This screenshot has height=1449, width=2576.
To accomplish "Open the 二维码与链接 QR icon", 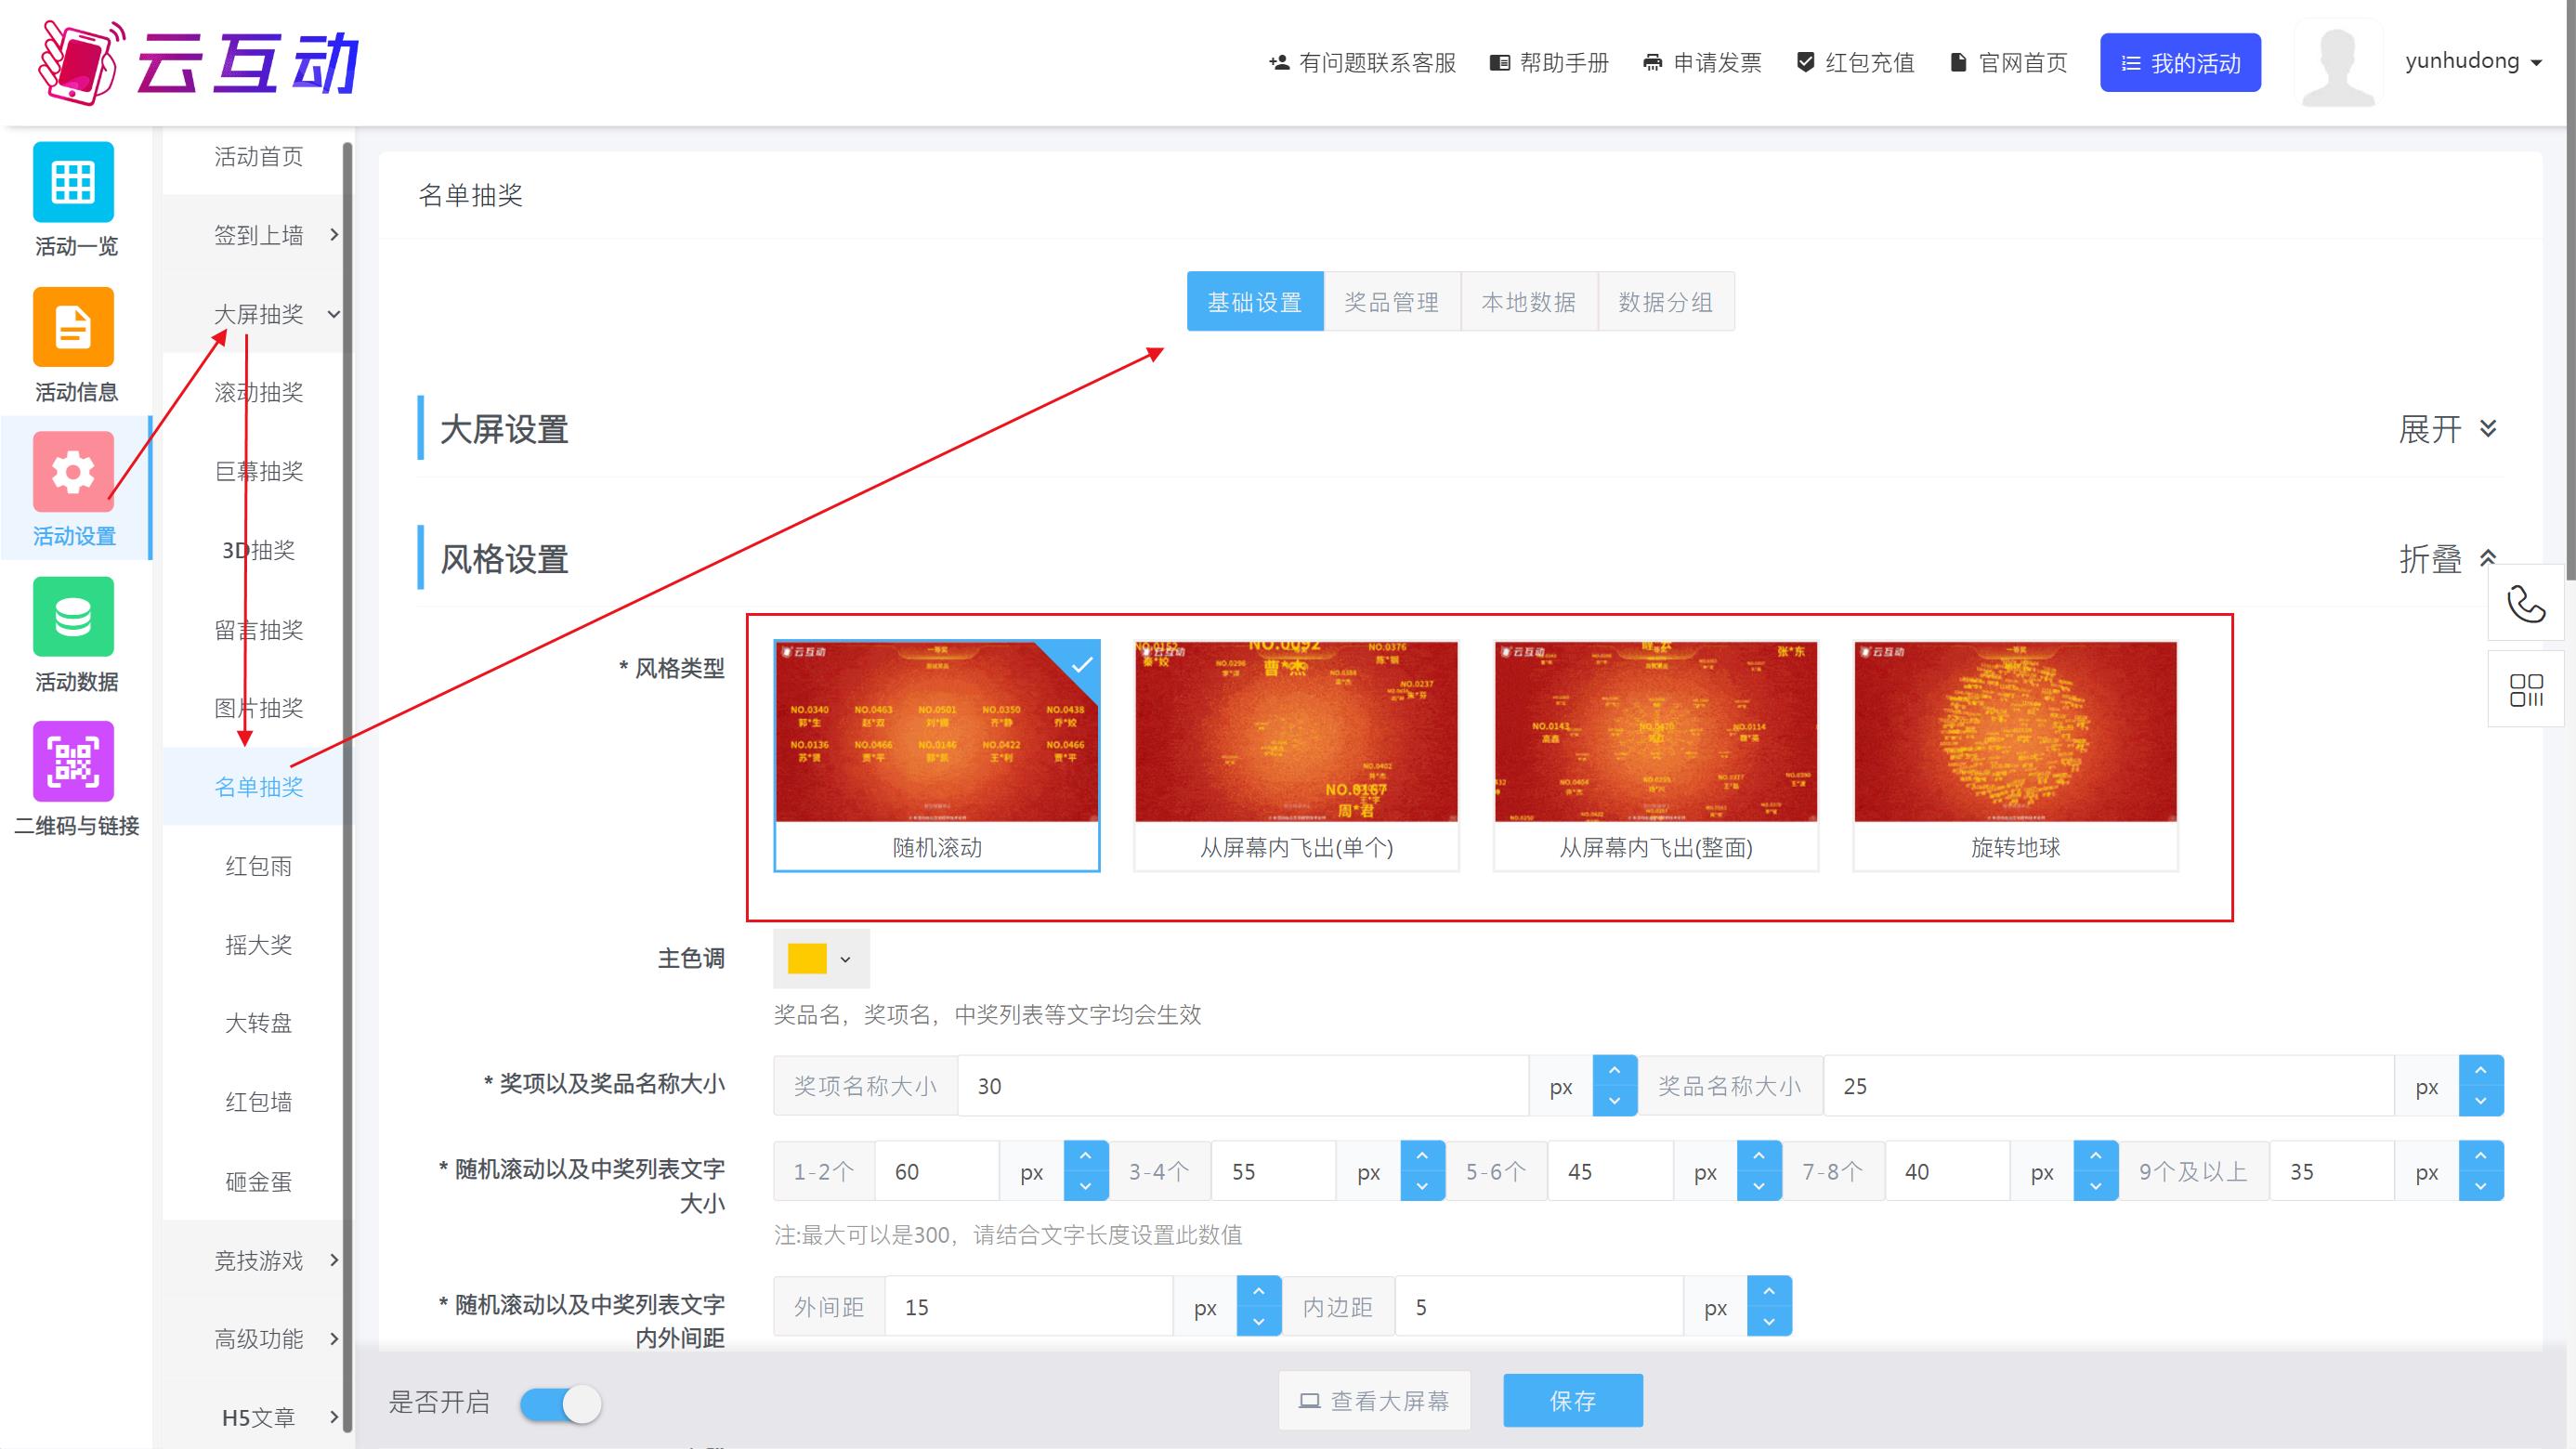I will 73,762.
